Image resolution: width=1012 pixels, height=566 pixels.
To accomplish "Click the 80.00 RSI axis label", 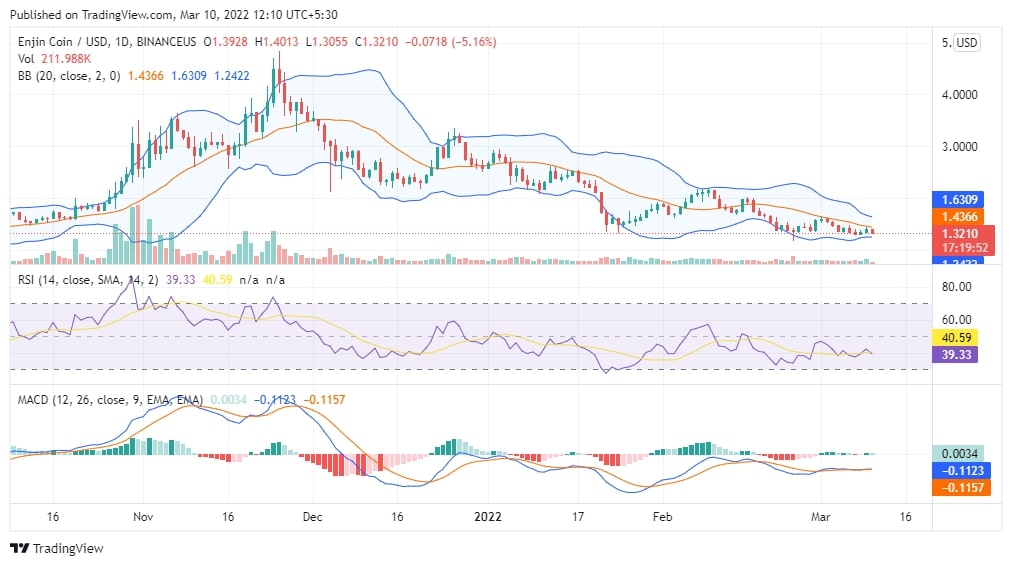I will coord(956,287).
